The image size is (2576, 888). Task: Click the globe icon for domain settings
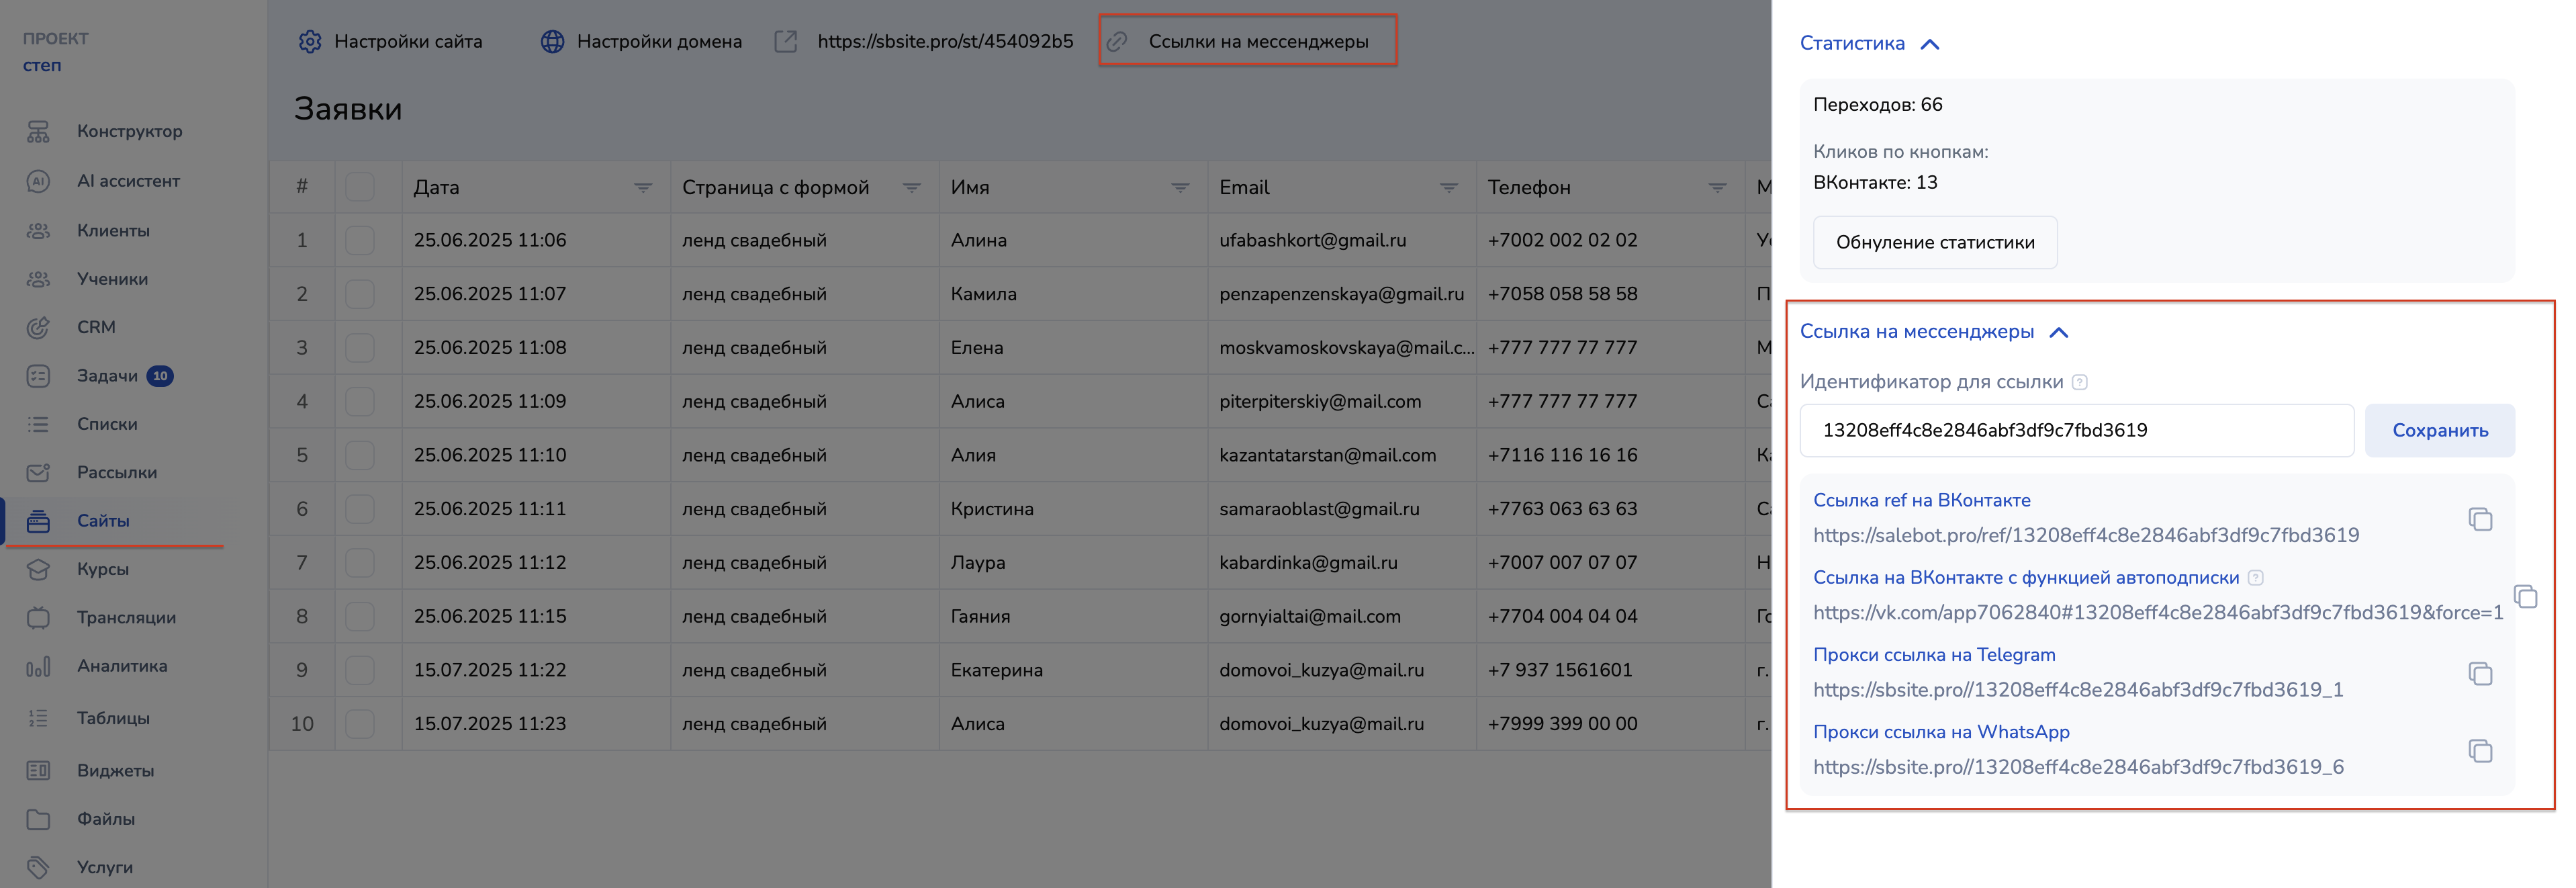(x=552, y=42)
